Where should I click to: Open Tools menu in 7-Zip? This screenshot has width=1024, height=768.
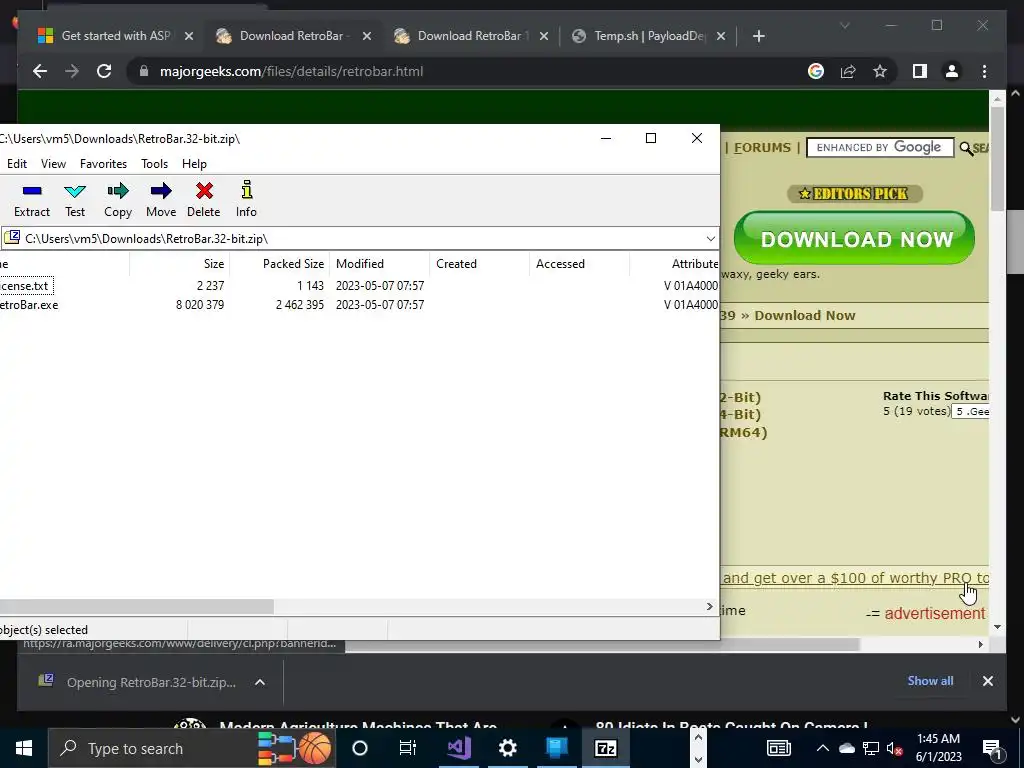click(x=154, y=164)
